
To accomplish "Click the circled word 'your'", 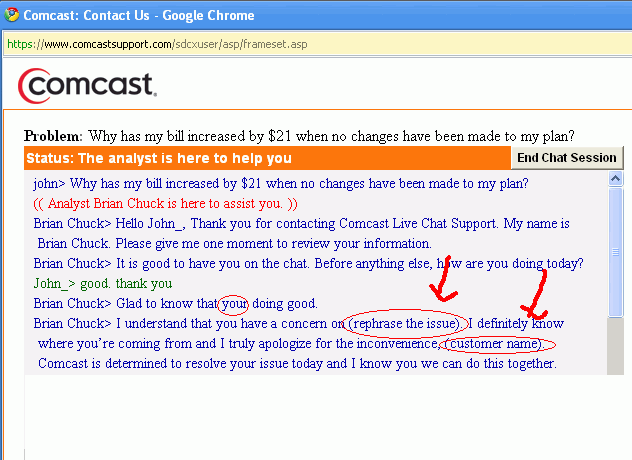I will click(233, 303).
